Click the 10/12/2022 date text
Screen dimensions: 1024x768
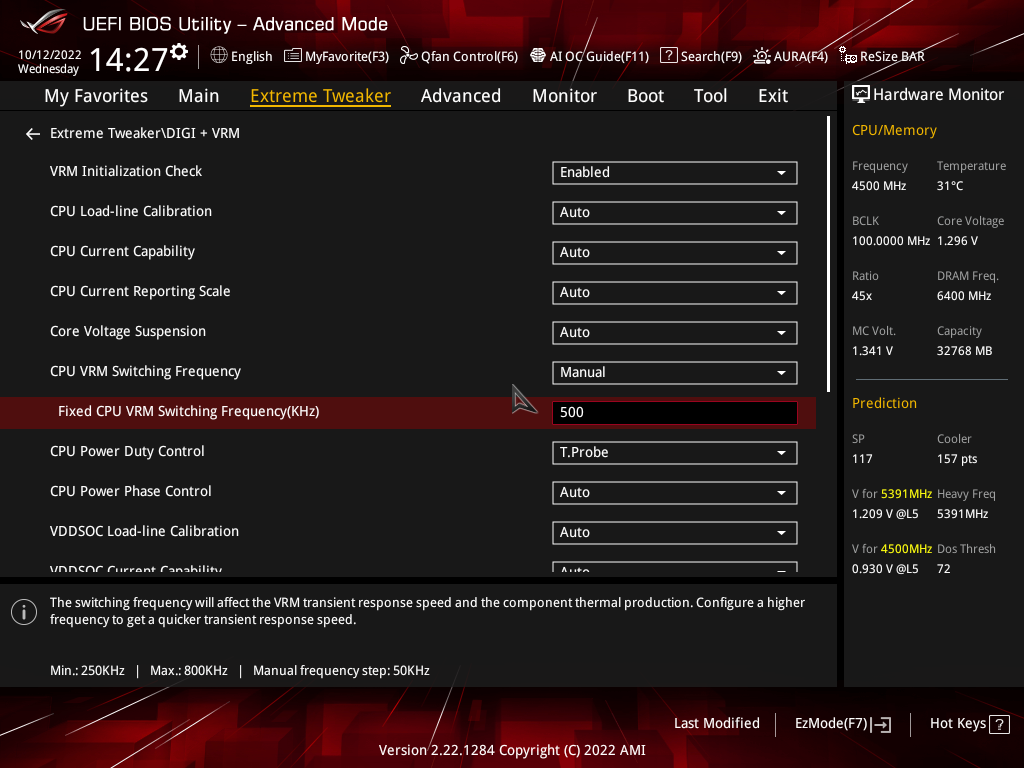point(50,55)
